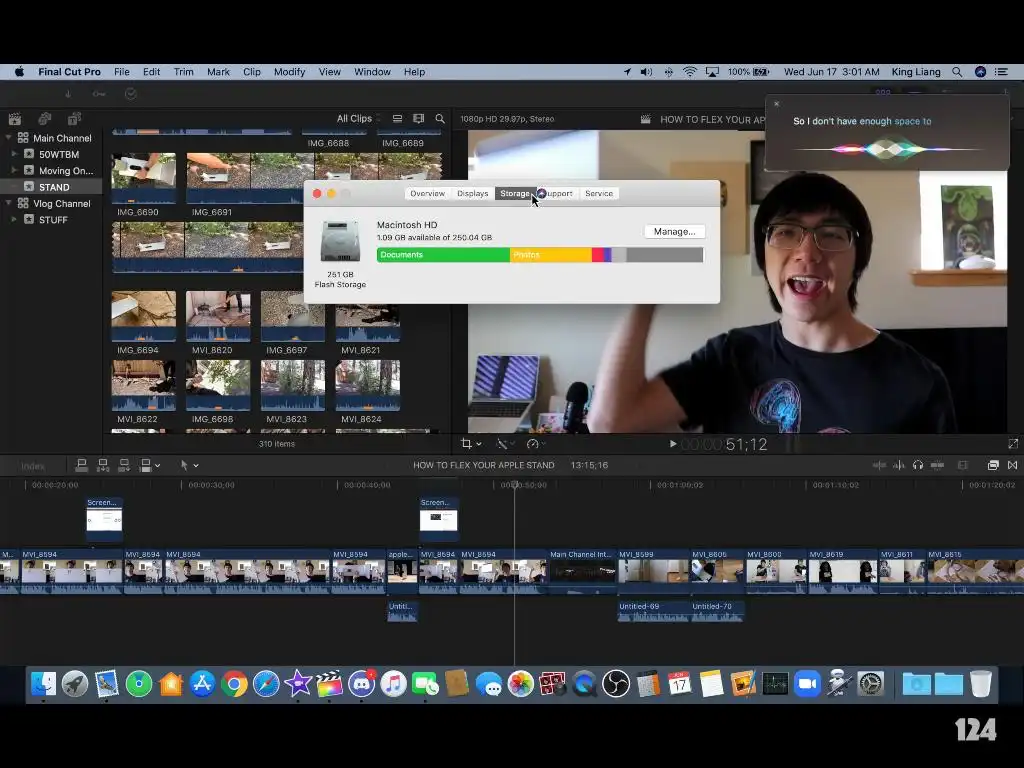1024x768 pixels.
Task: Open the Trim menu
Action: pos(184,72)
